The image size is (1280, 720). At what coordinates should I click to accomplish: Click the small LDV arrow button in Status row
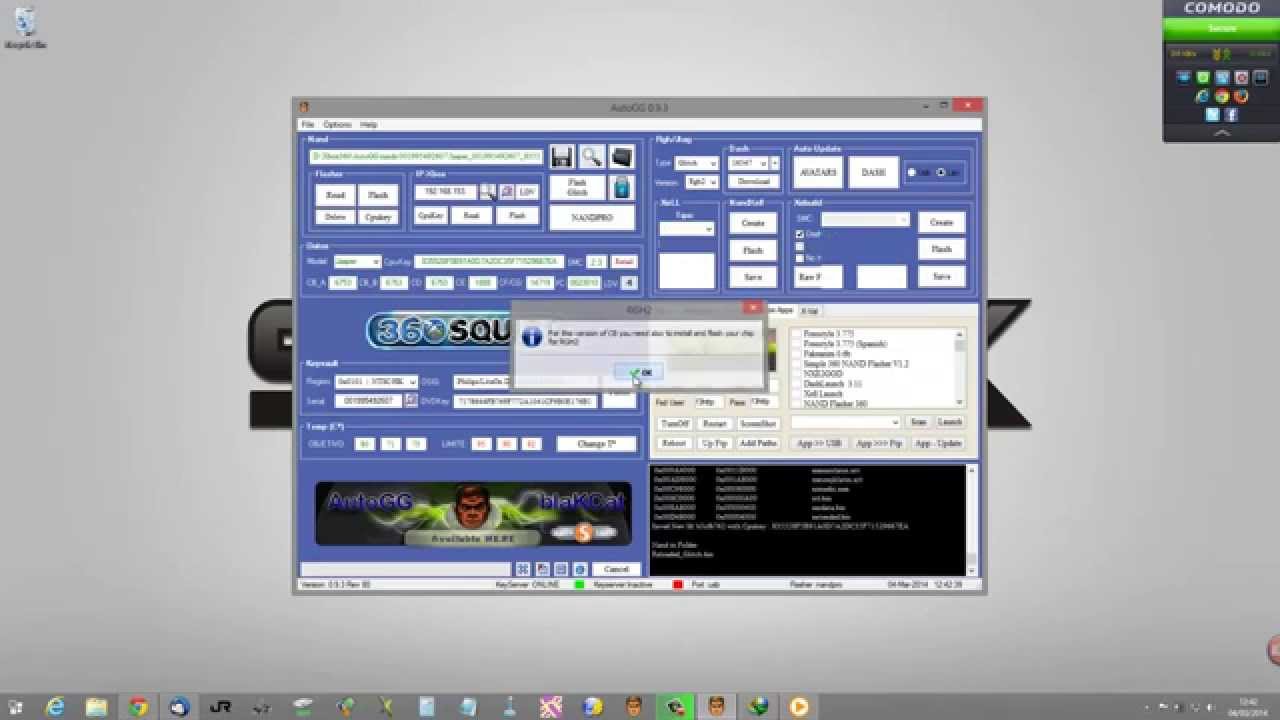tap(629, 283)
